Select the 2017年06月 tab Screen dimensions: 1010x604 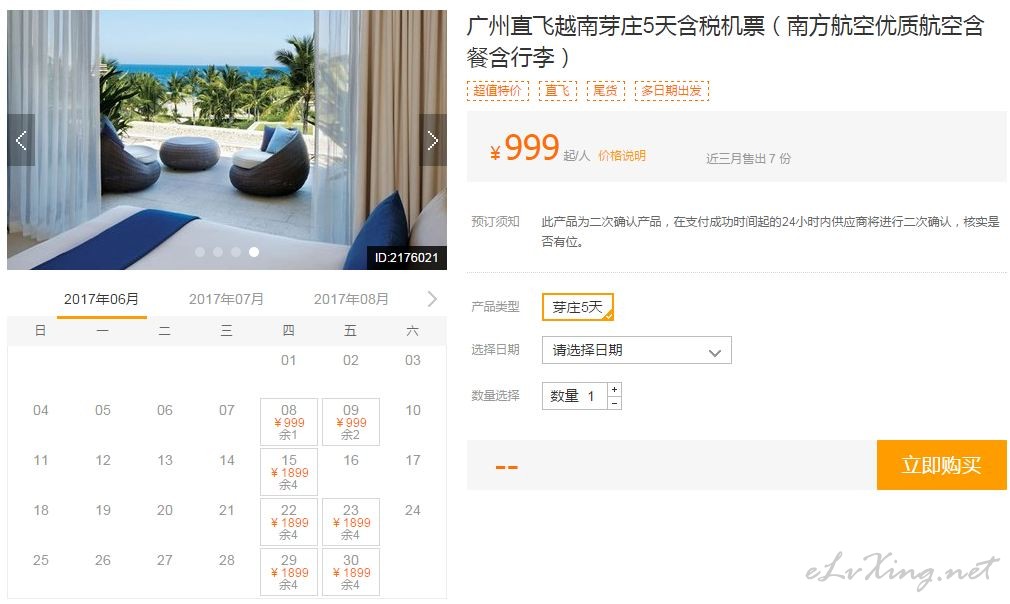coord(101,299)
